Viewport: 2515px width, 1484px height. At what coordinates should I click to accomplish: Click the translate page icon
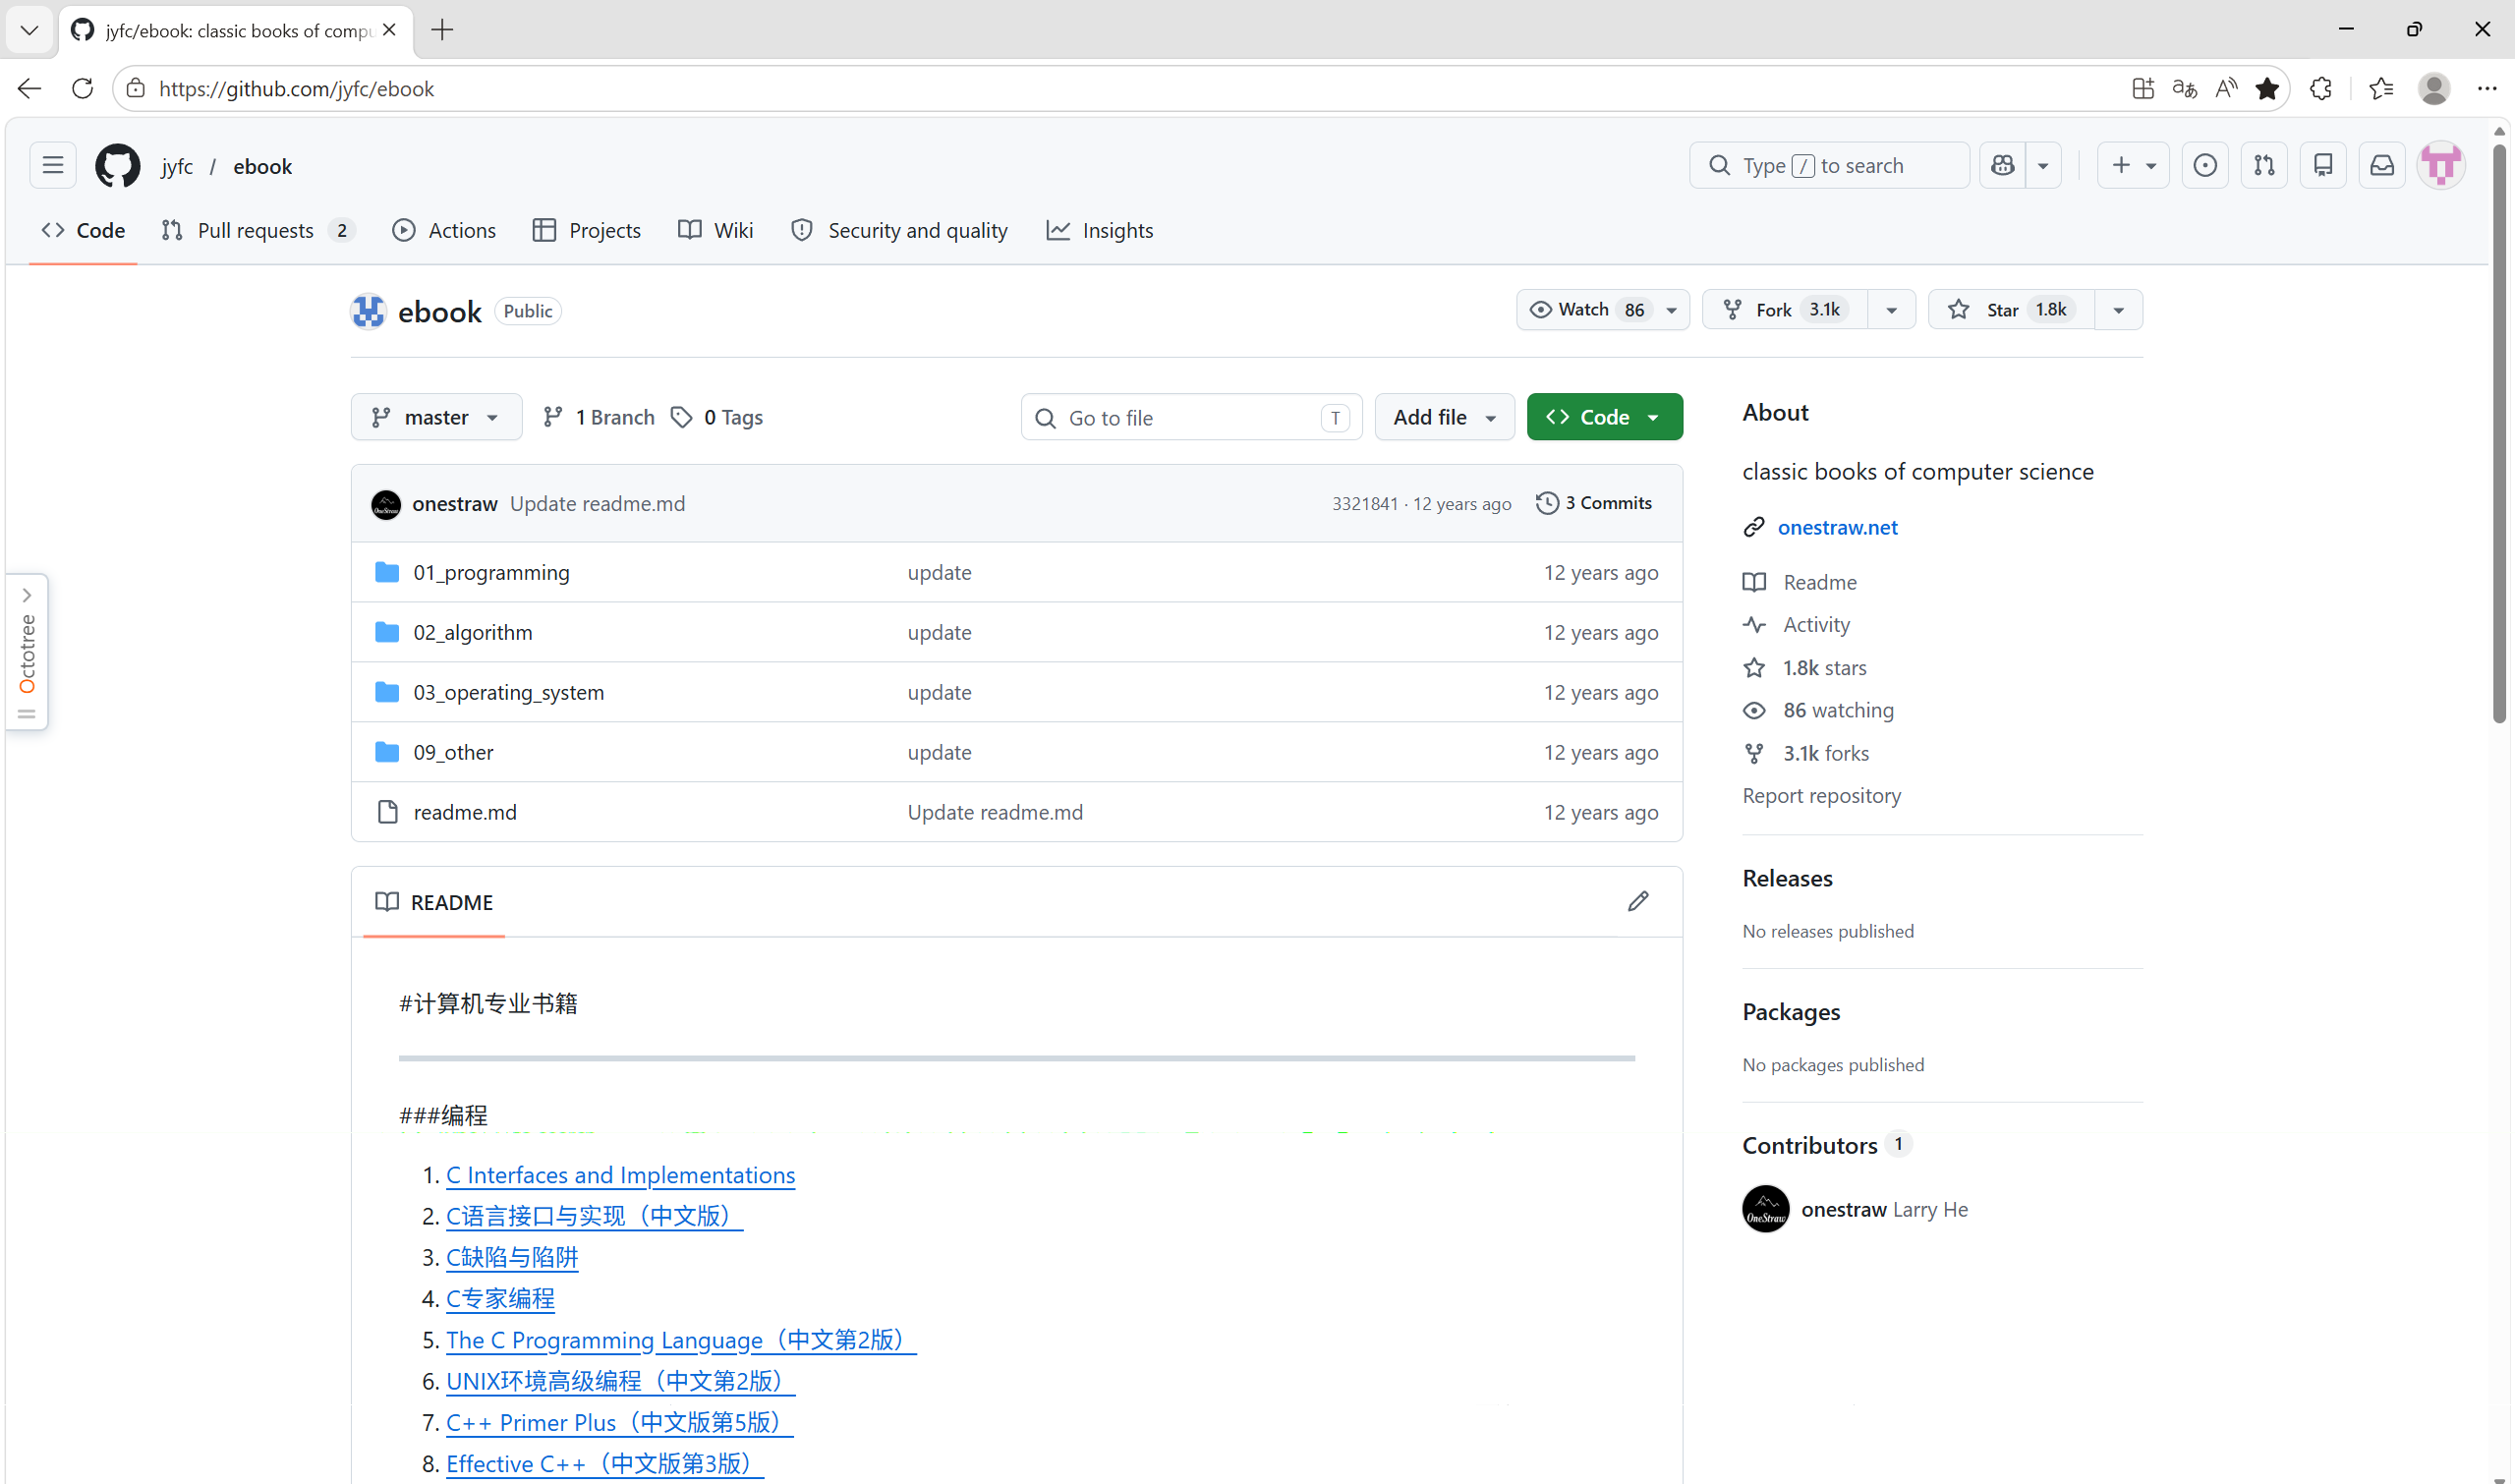click(x=2184, y=89)
